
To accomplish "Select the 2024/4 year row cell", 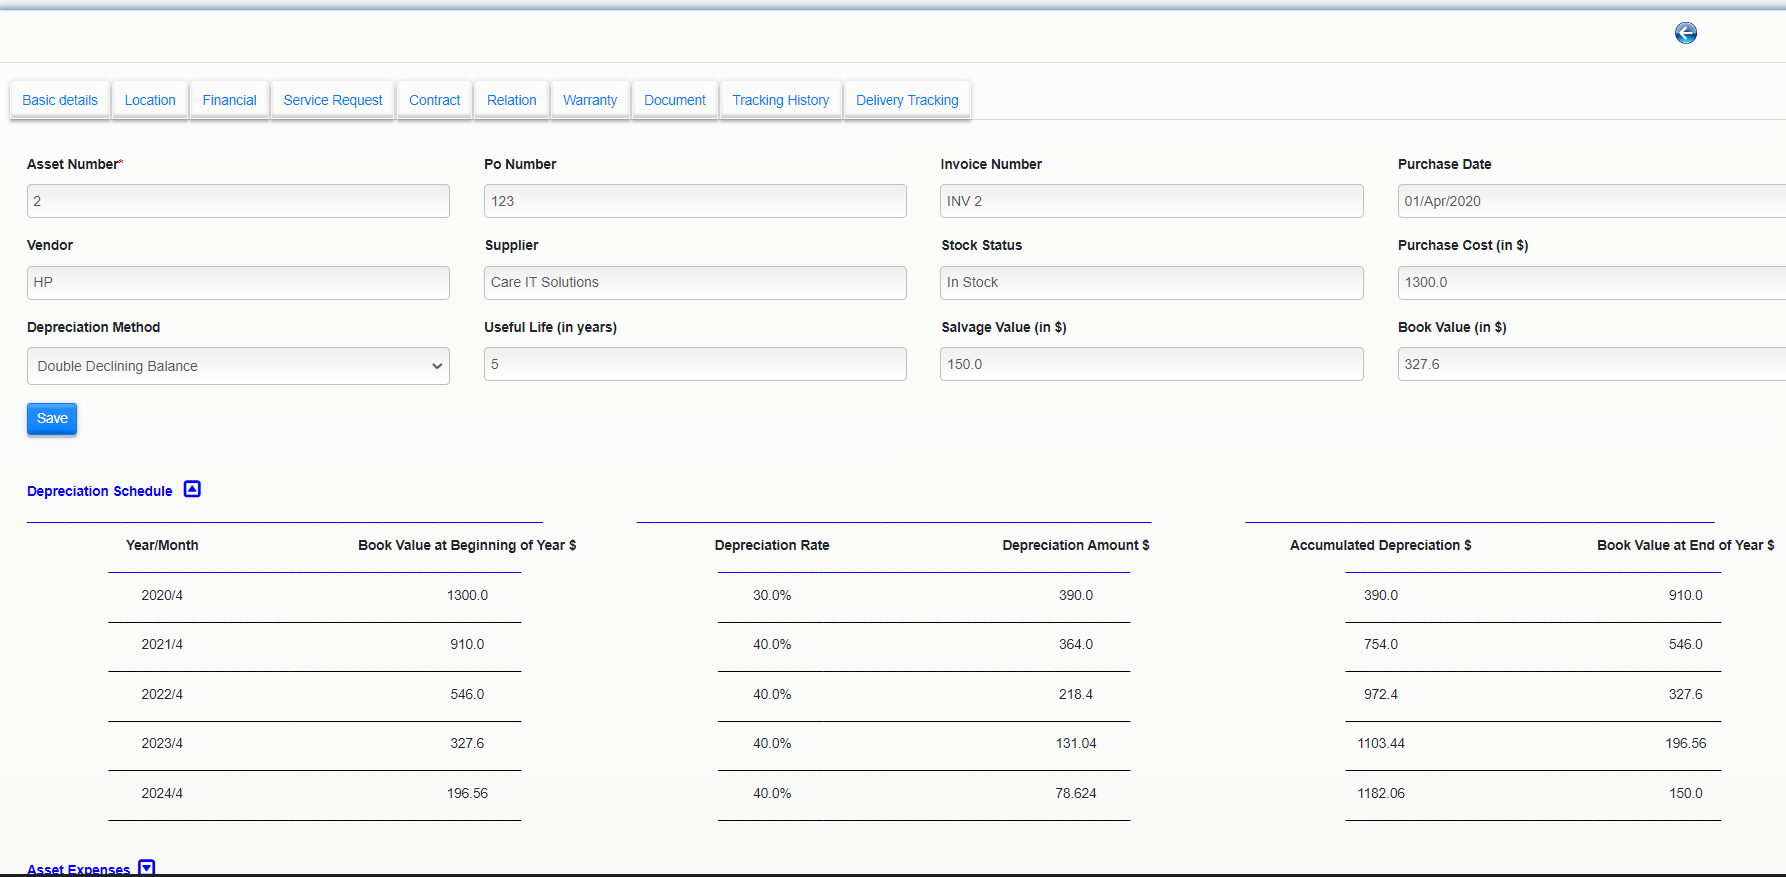I will tap(162, 793).
